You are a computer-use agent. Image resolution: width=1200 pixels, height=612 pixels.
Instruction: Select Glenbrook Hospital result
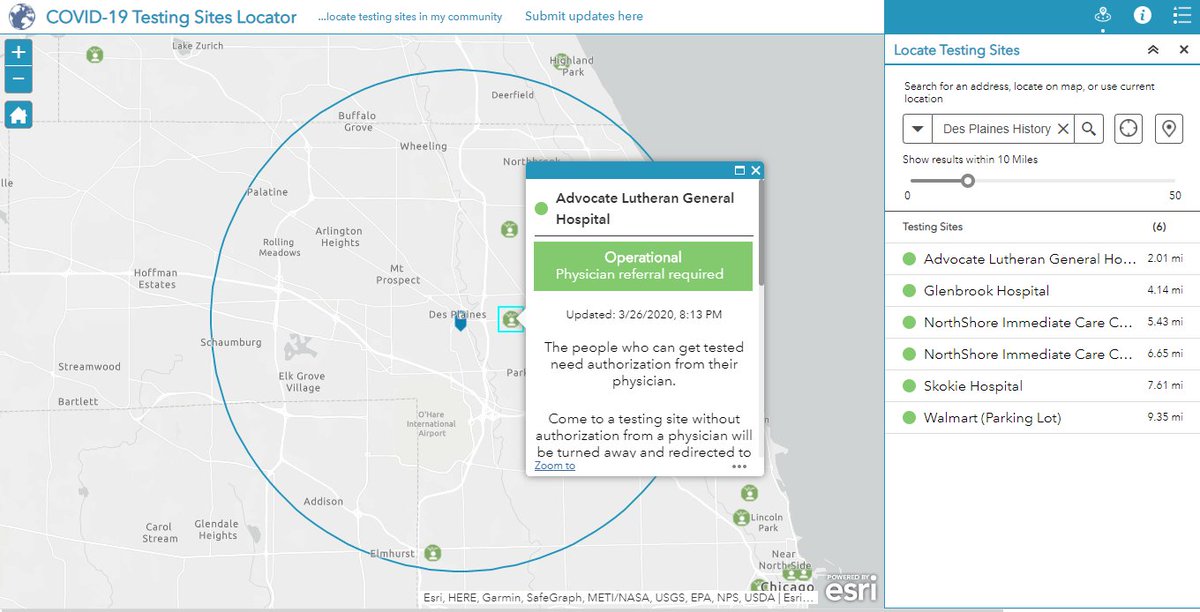click(1042, 291)
